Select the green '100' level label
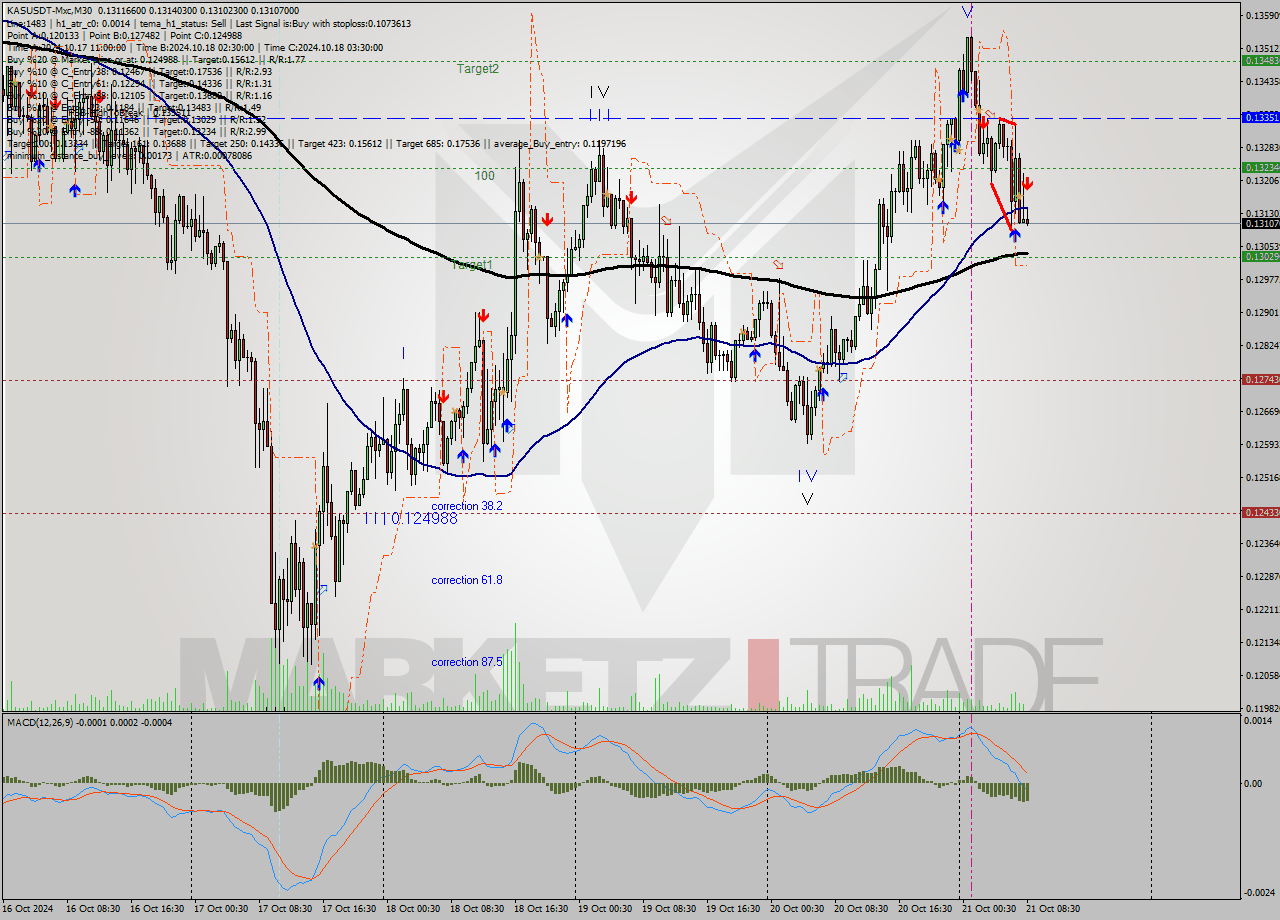Screen dimensions: 1280x920 pyautogui.click(x=484, y=176)
